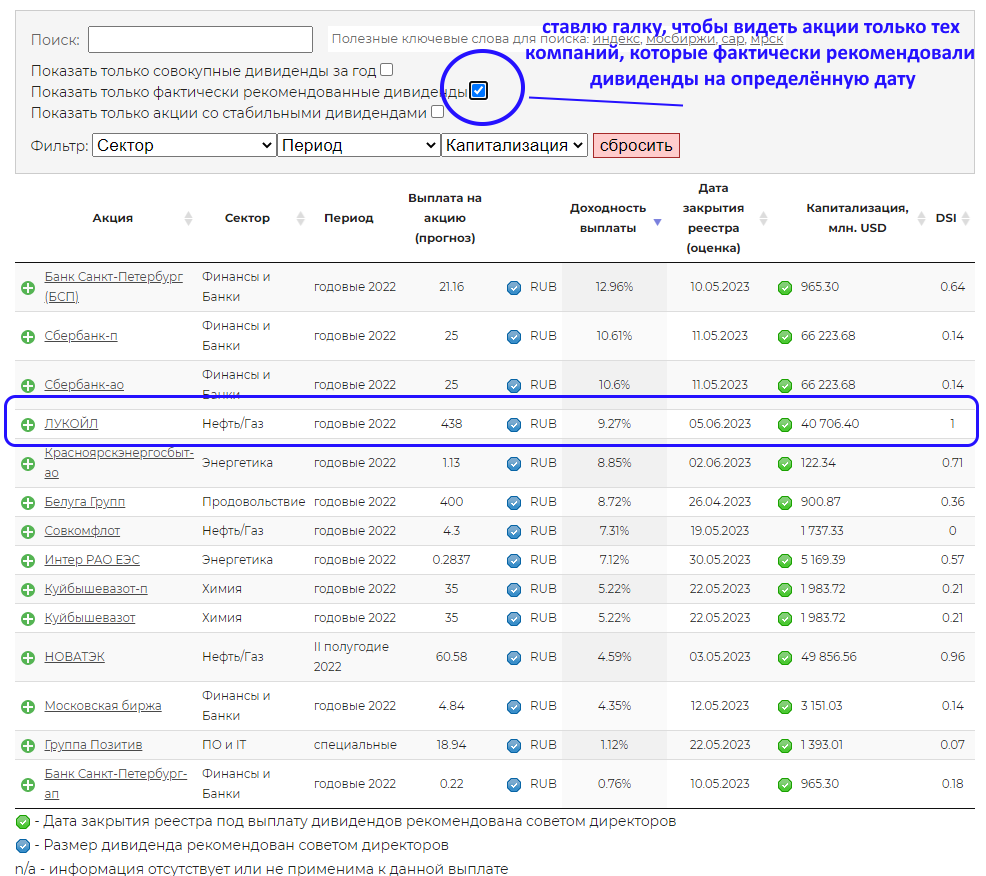
Task: Expand the Сбербанк-п row with plus icon
Action: coord(28,337)
